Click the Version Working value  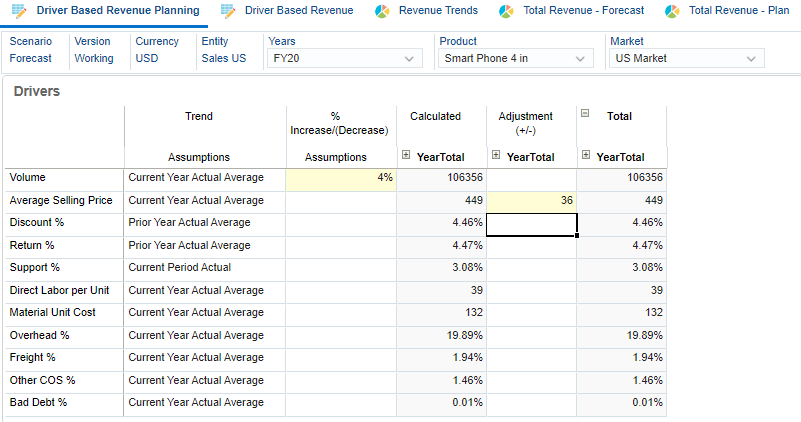pos(94,58)
